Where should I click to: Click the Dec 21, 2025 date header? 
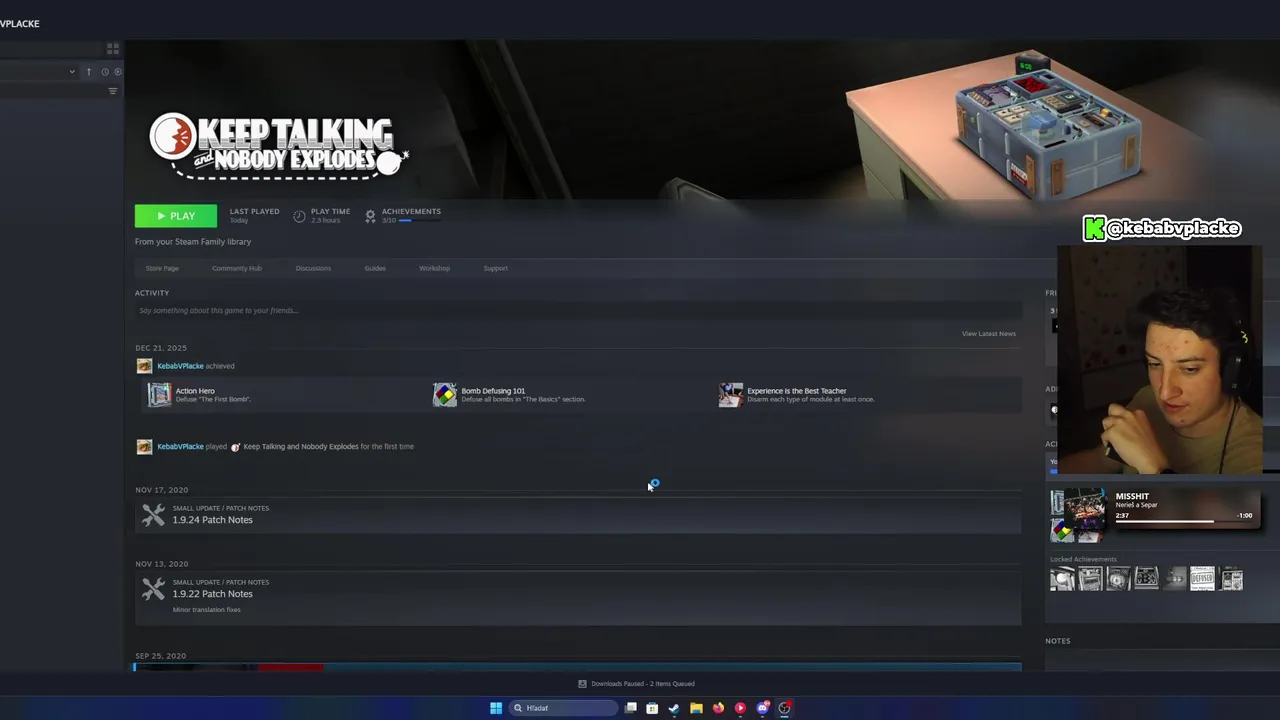point(161,348)
